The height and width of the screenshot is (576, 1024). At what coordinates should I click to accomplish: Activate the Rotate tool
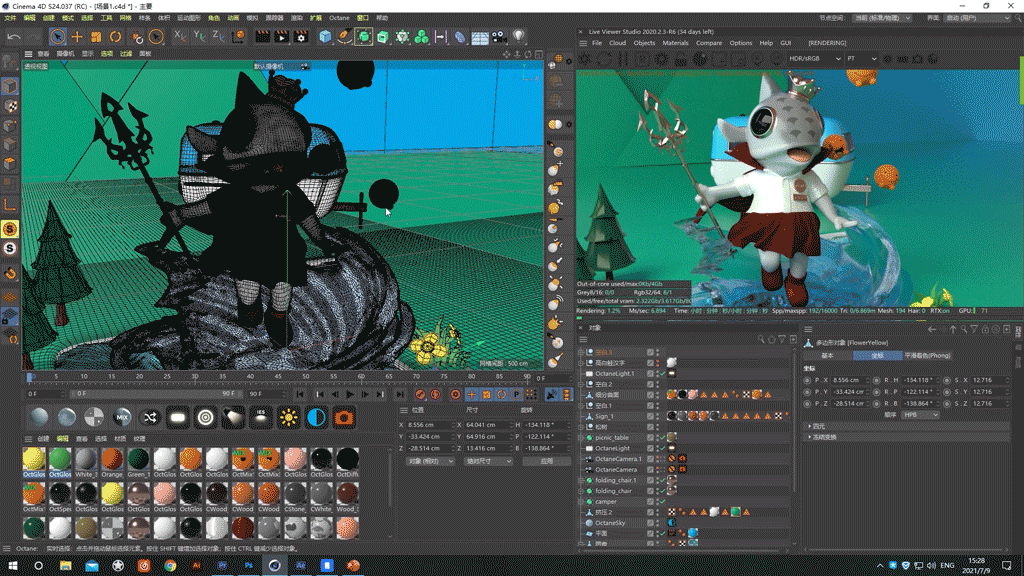click(x=116, y=37)
